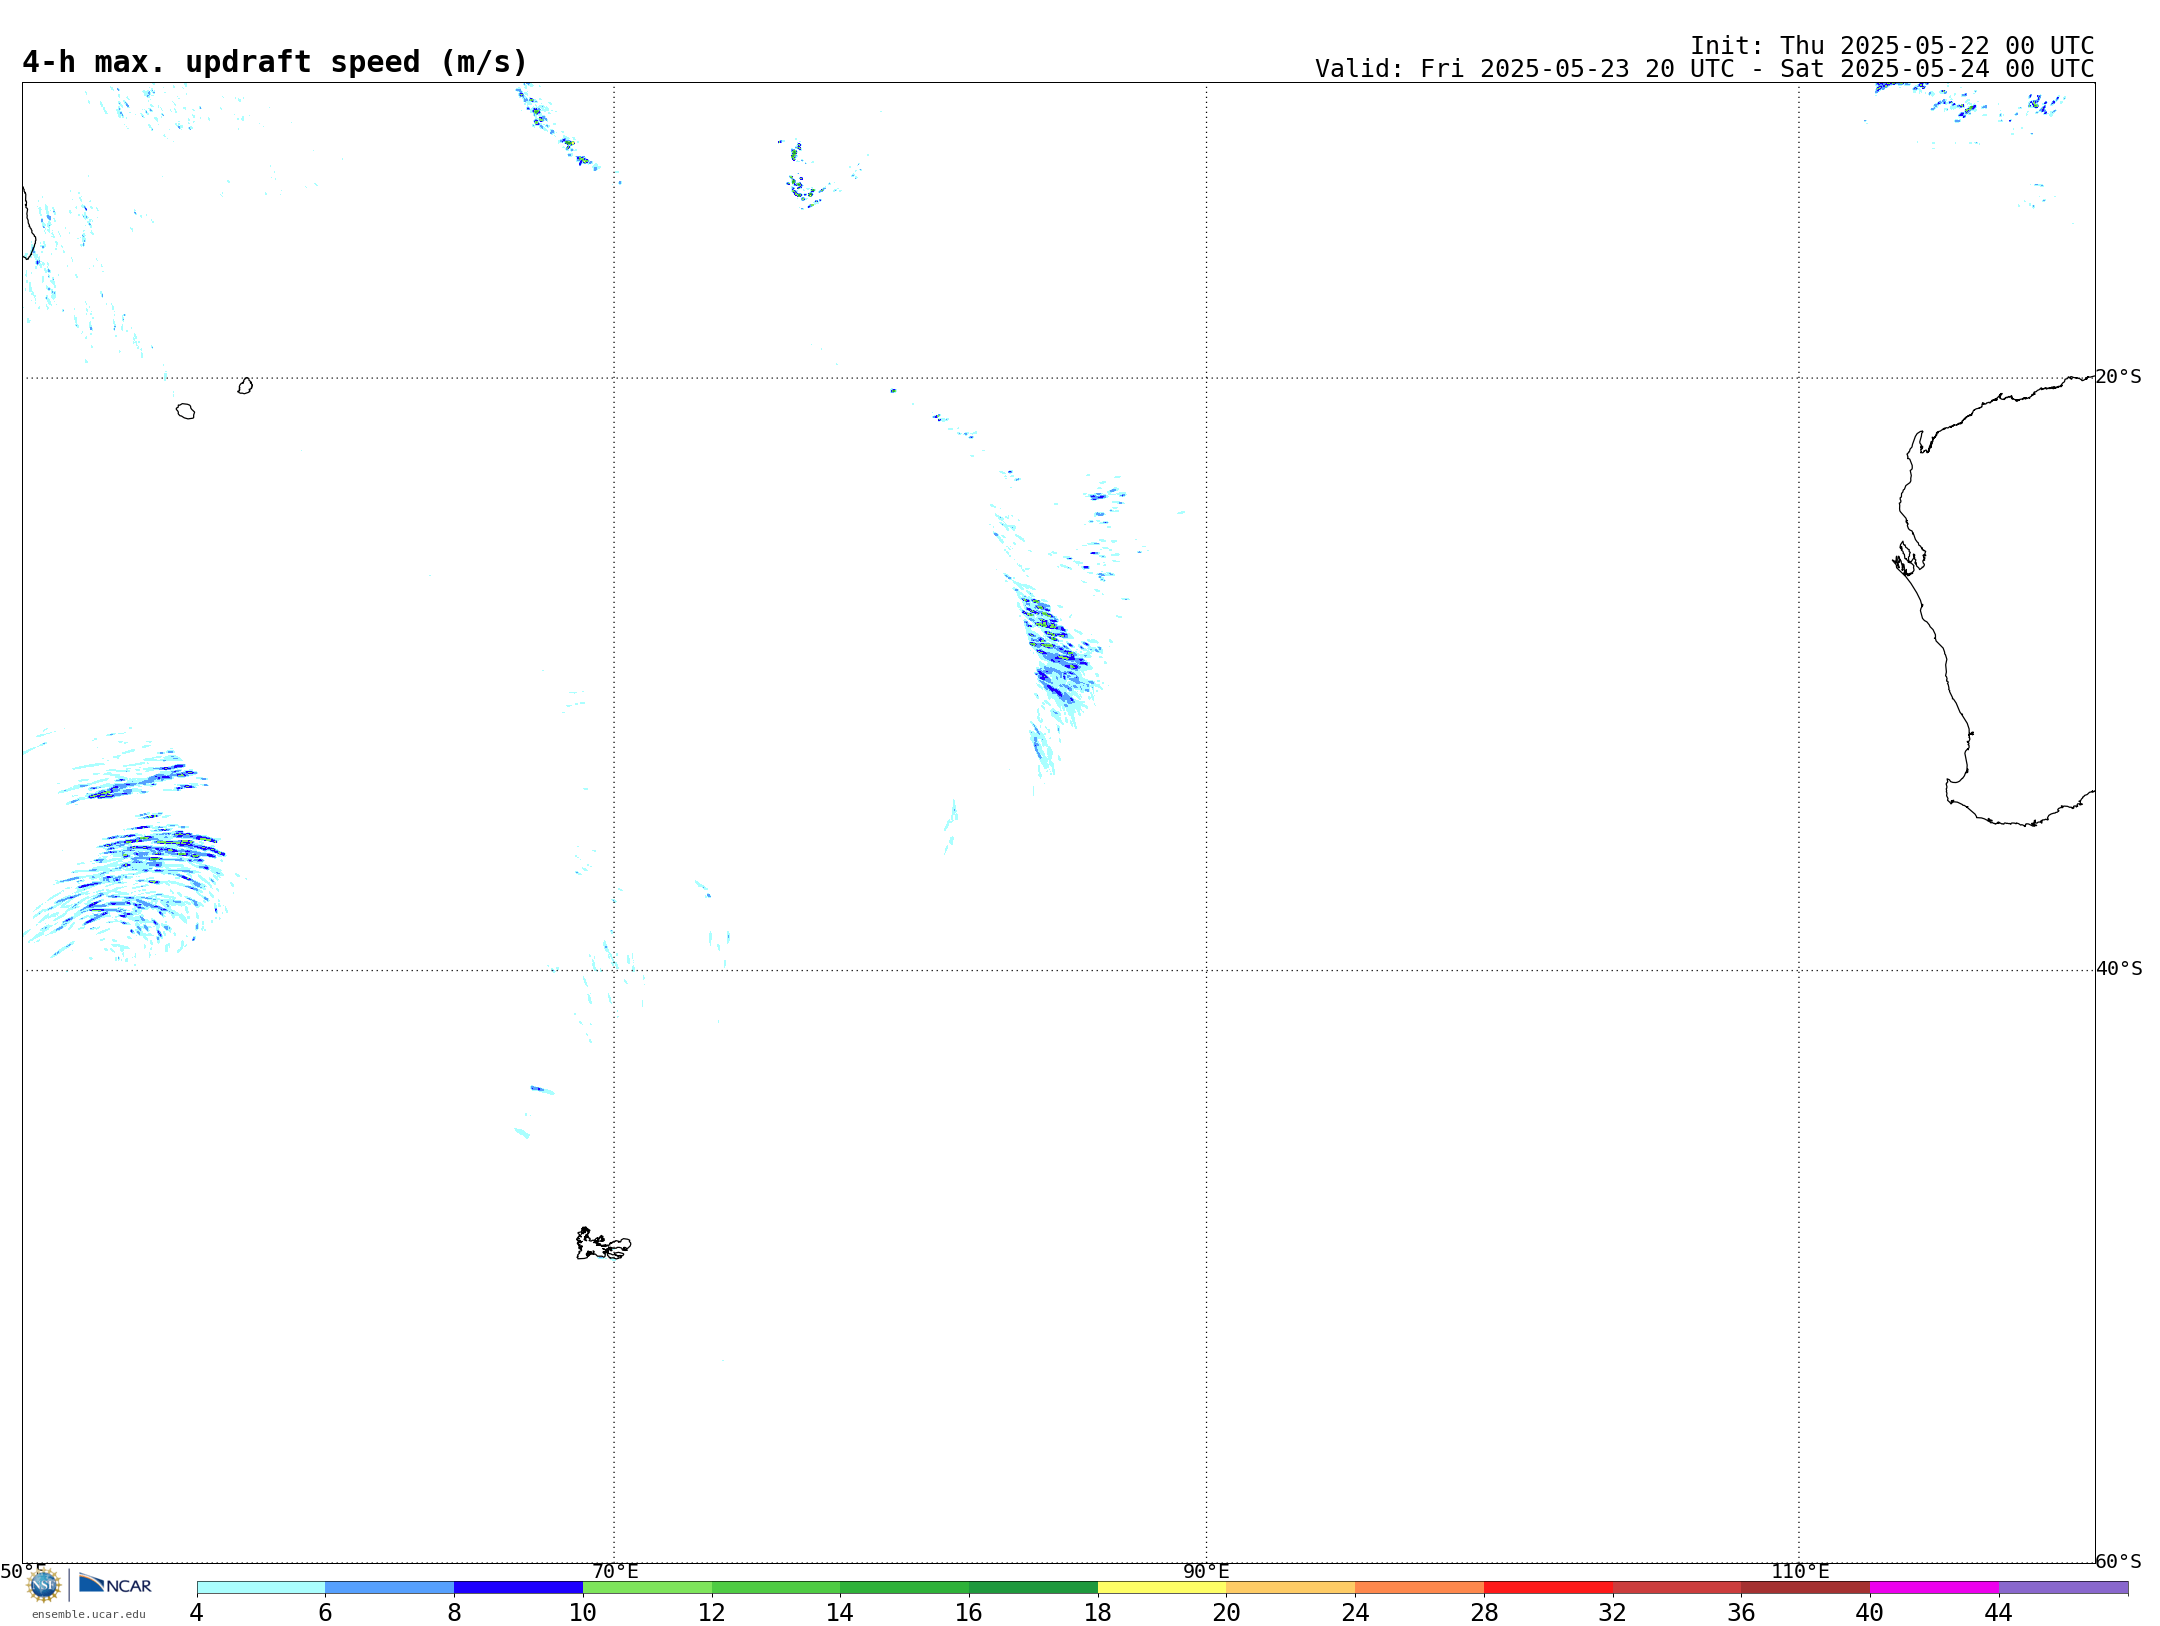Pick the dark green 16–18 colorbar swatch
This screenshot has height=1626, width=2160.
1033,1587
